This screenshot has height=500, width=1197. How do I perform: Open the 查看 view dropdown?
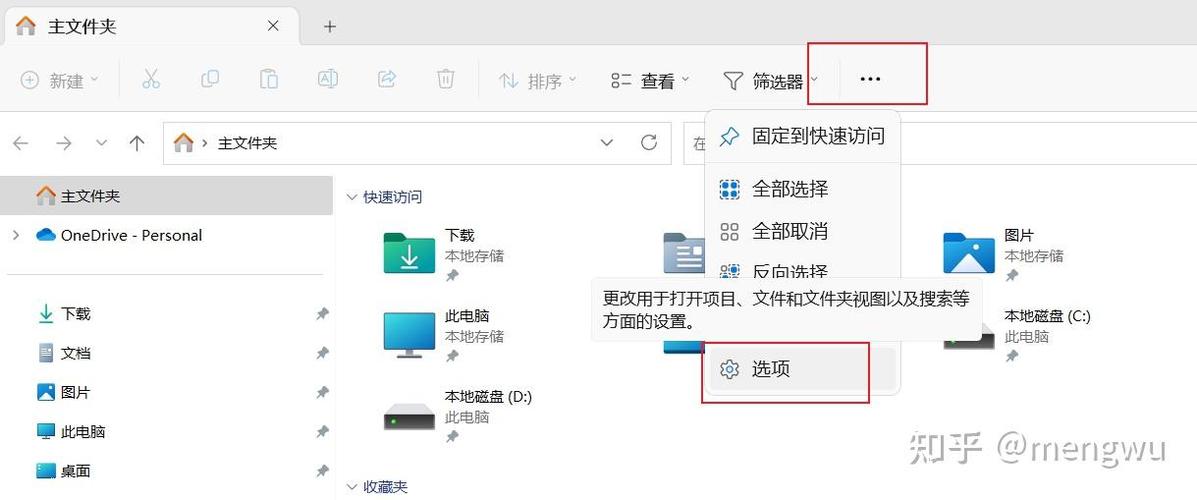650,80
